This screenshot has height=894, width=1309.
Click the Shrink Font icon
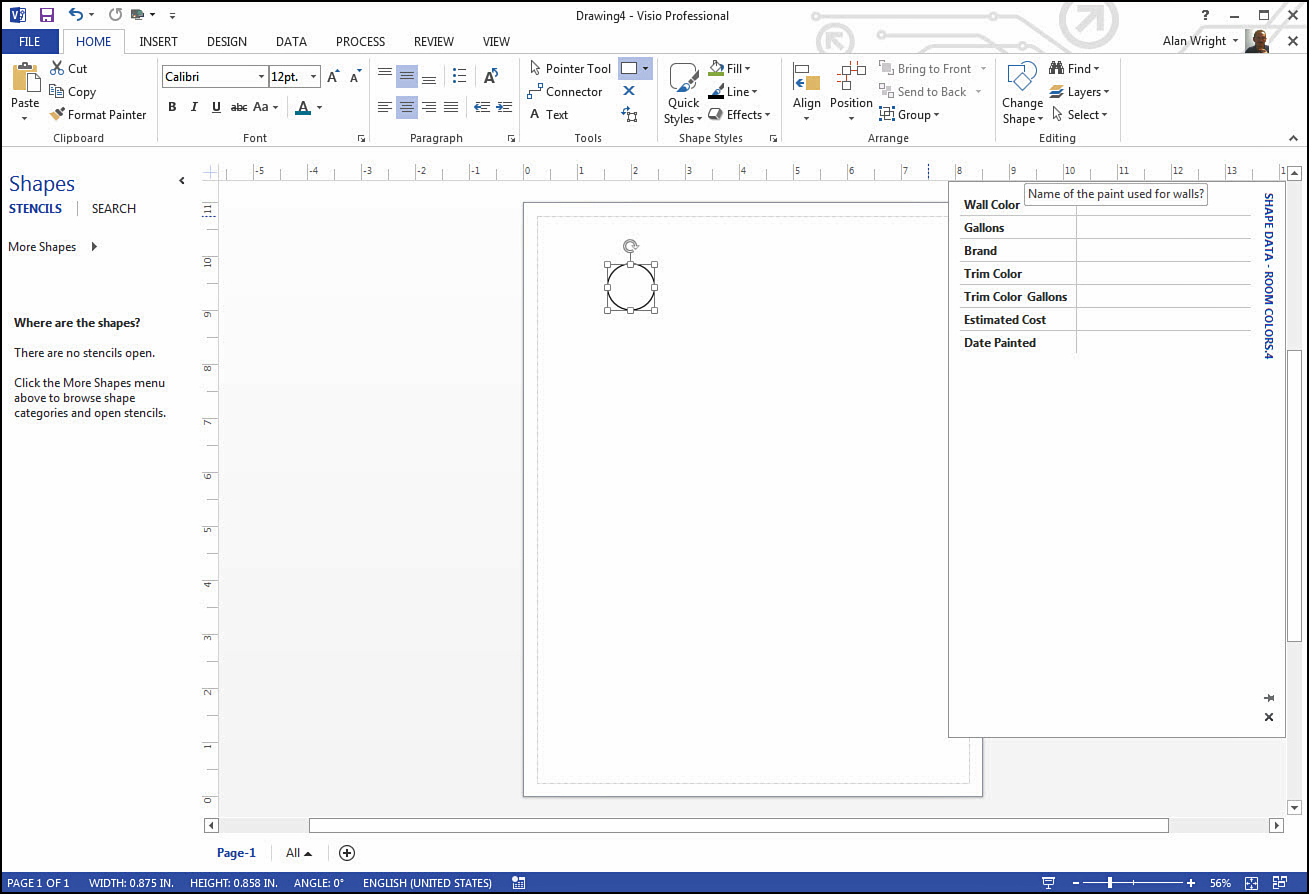355,77
